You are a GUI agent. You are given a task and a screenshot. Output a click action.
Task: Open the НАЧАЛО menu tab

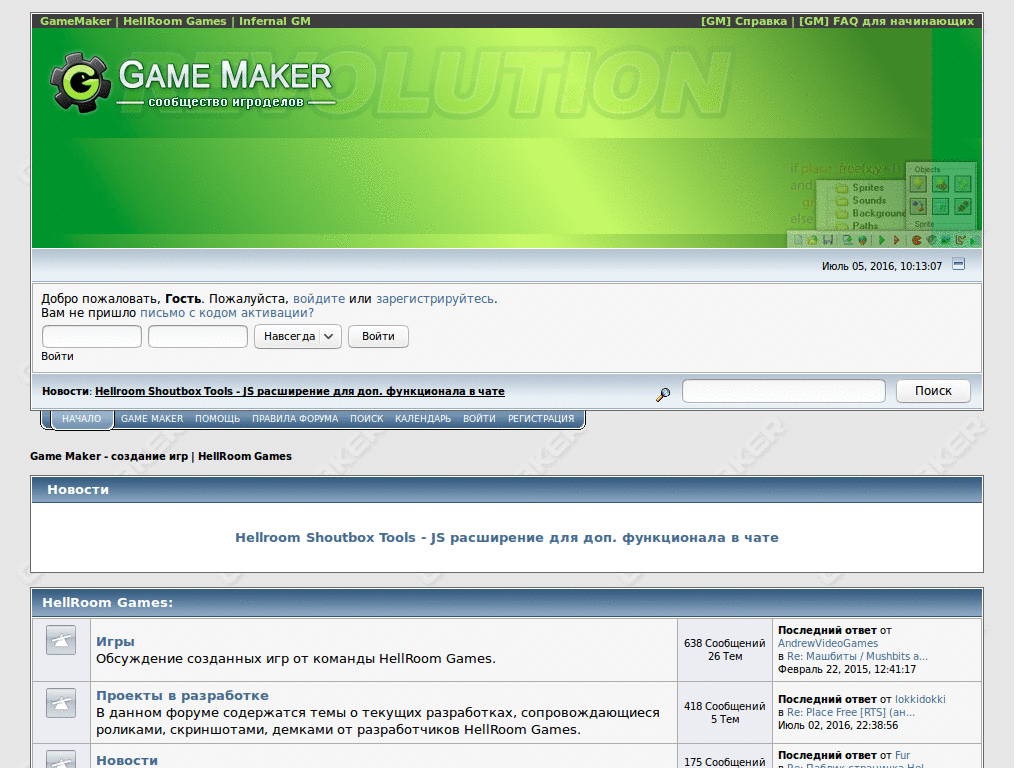pos(82,419)
